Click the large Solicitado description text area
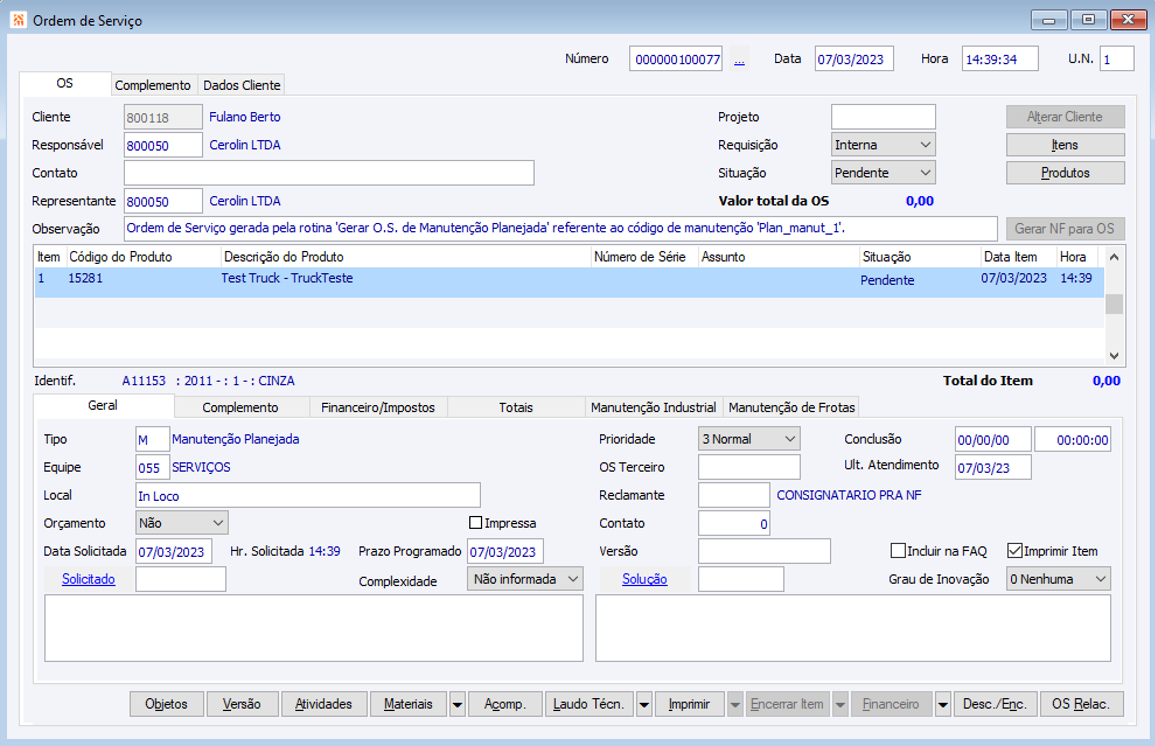Viewport: 1155px width, 746px height. pos(314,628)
